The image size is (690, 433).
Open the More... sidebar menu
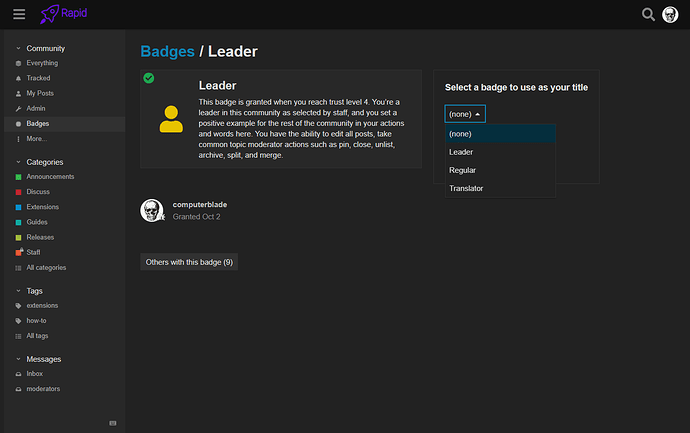pyautogui.click(x=37, y=139)
